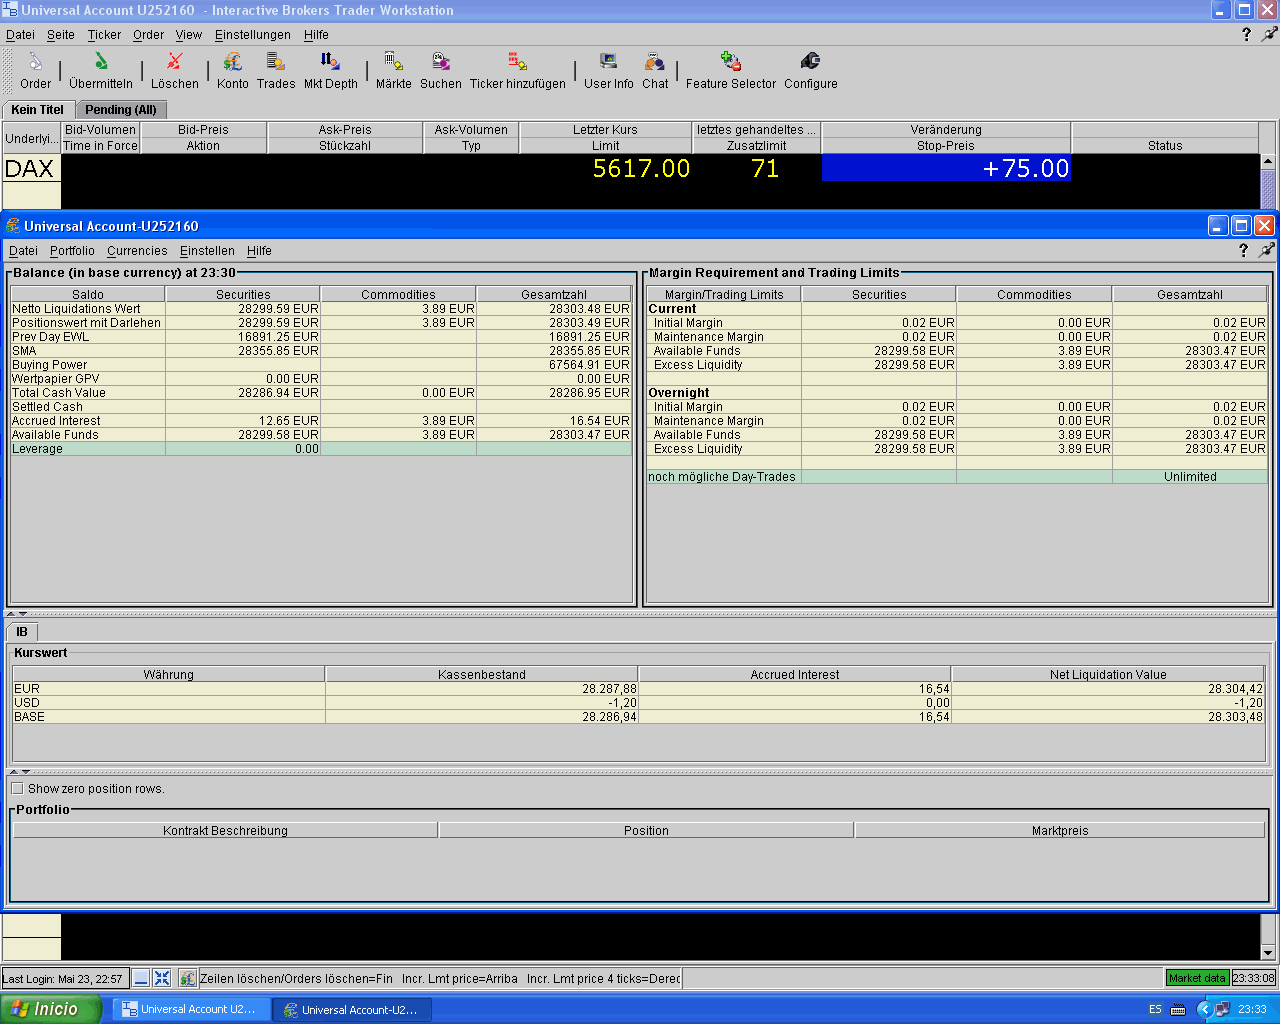Viewport: 1280px width, 1024px height.
Task: Click Universal Account-U2 account taskbar button
Action: point(353,1010)
